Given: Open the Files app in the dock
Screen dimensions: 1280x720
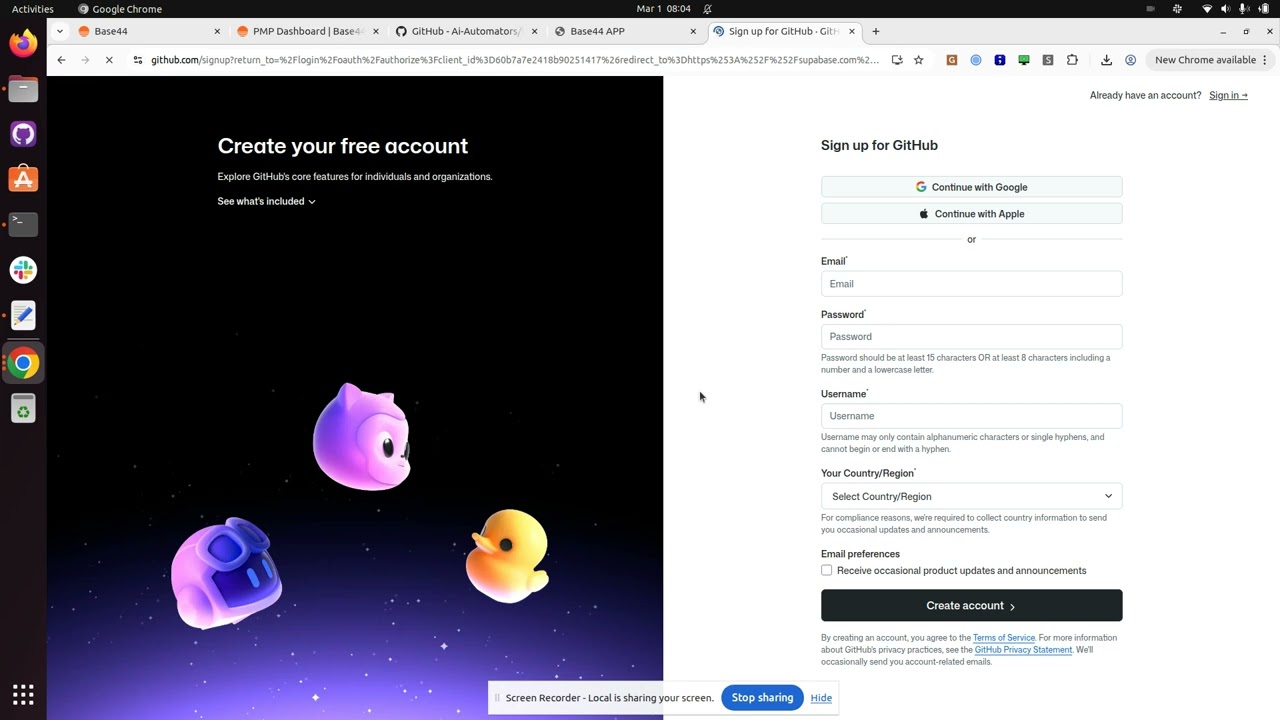Looking at the screenshot, I should [x=23, y=89].
